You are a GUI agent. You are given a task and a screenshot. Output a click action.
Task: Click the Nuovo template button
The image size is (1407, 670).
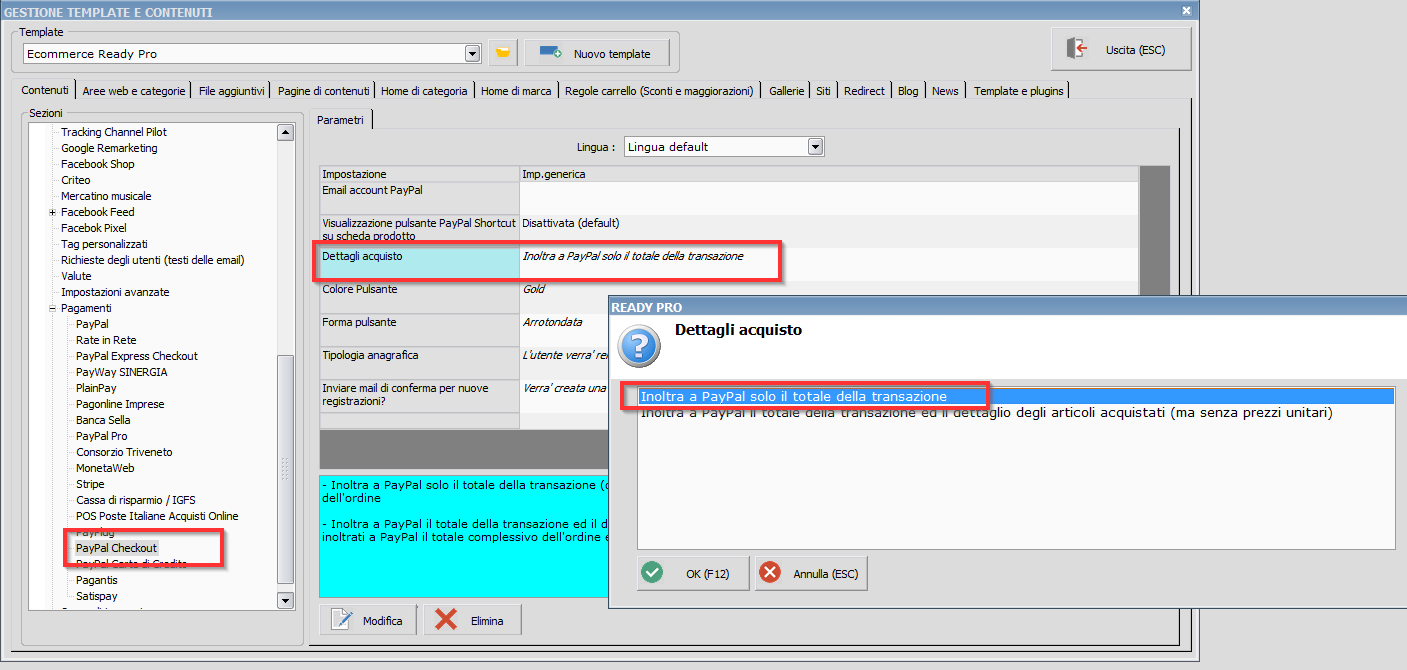[x=596, y=53]
